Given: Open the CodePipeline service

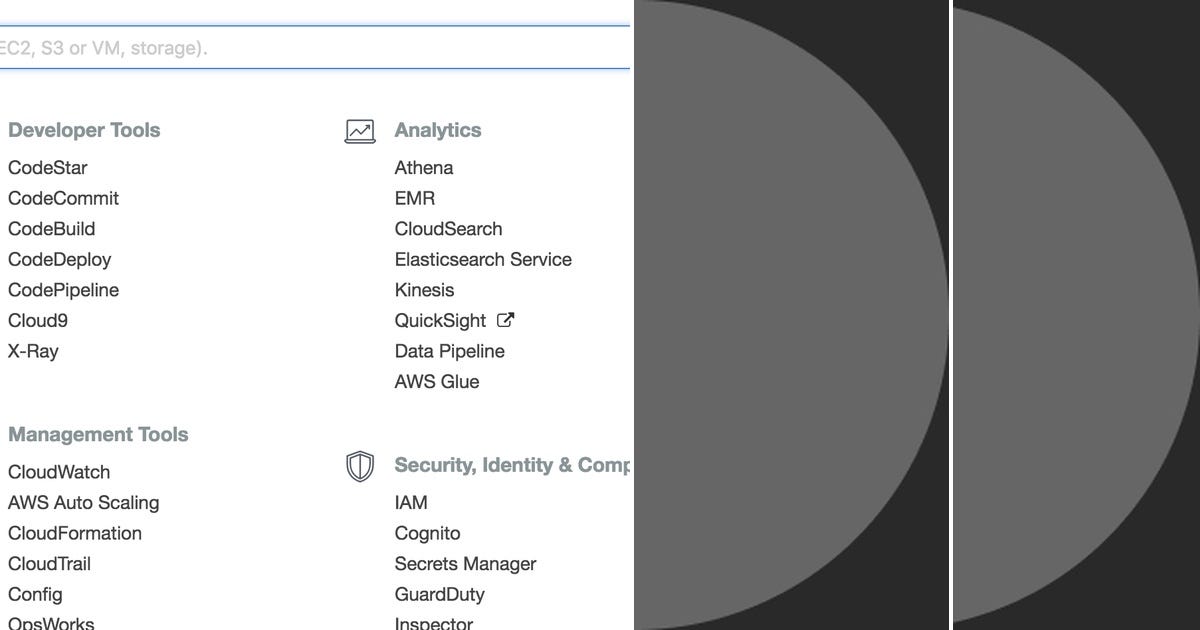Looking at the screenshot, I should 63,290.
